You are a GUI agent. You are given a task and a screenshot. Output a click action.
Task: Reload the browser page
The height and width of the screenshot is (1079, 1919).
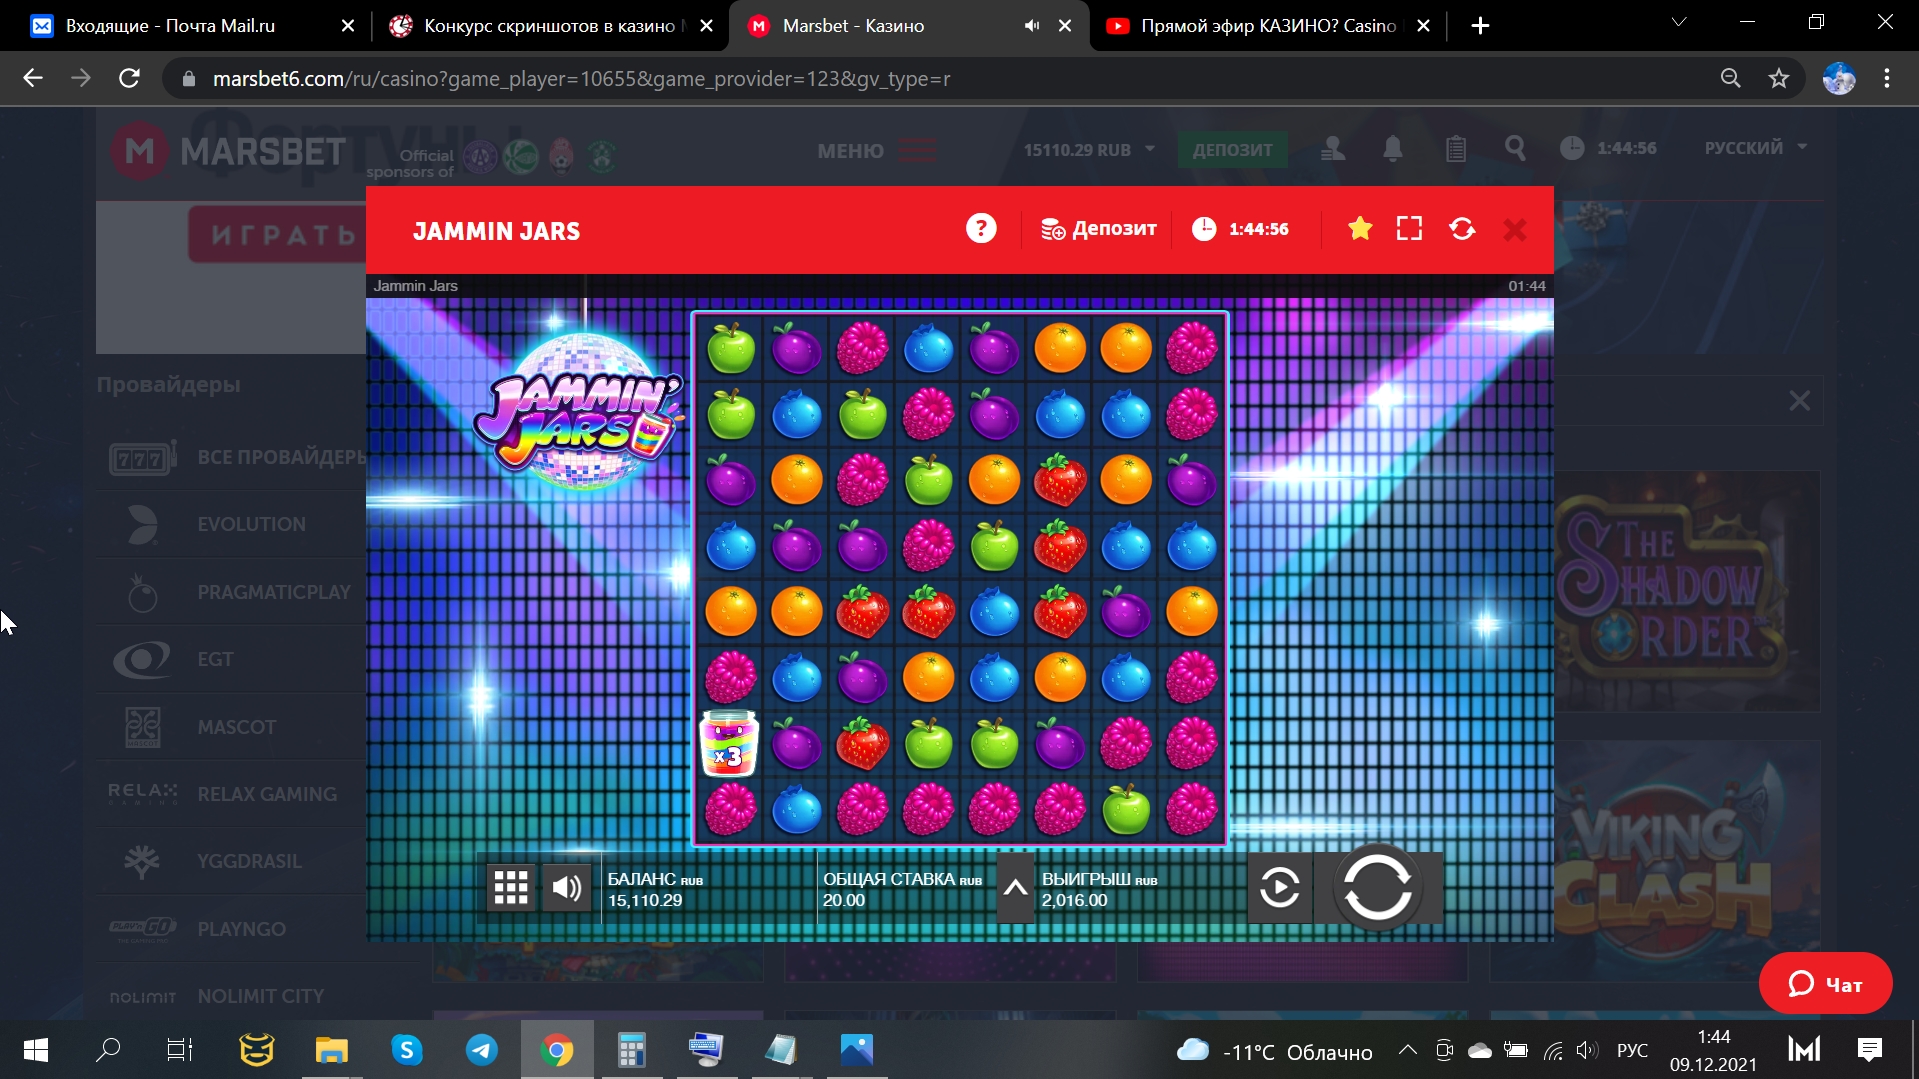[129, 78]
